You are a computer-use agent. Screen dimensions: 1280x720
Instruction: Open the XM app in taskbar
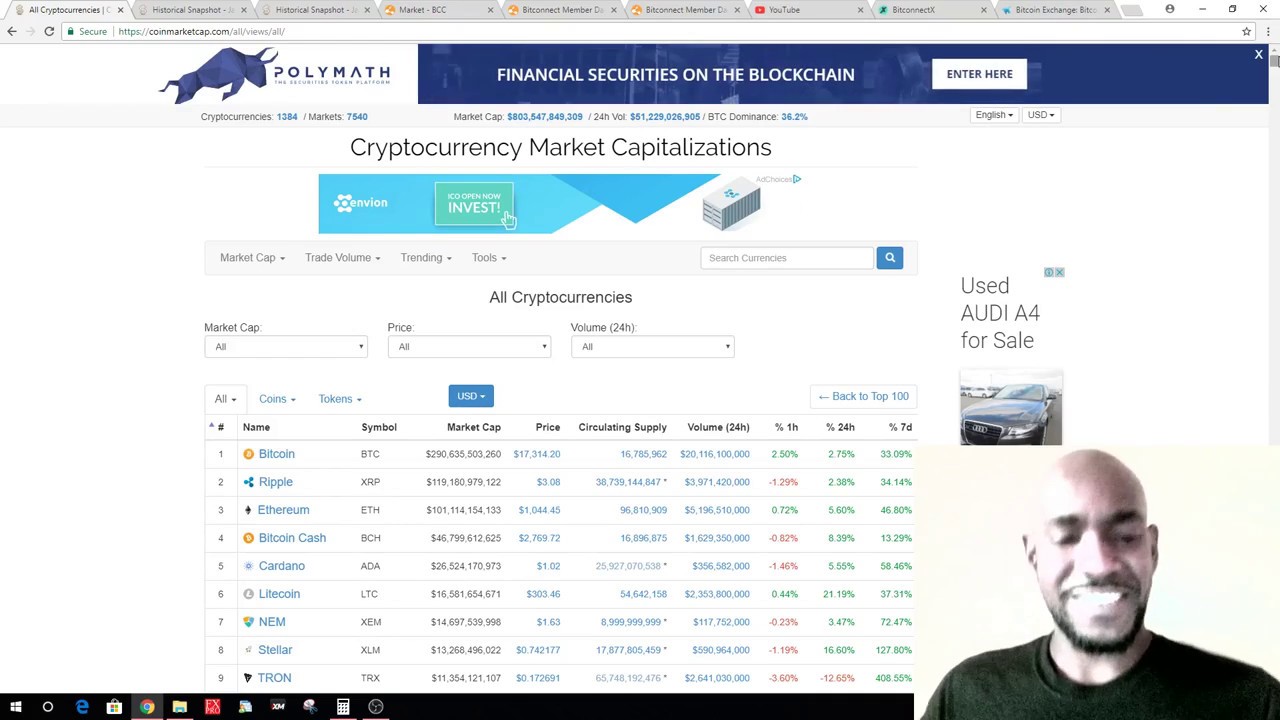(x=278, y=707)
